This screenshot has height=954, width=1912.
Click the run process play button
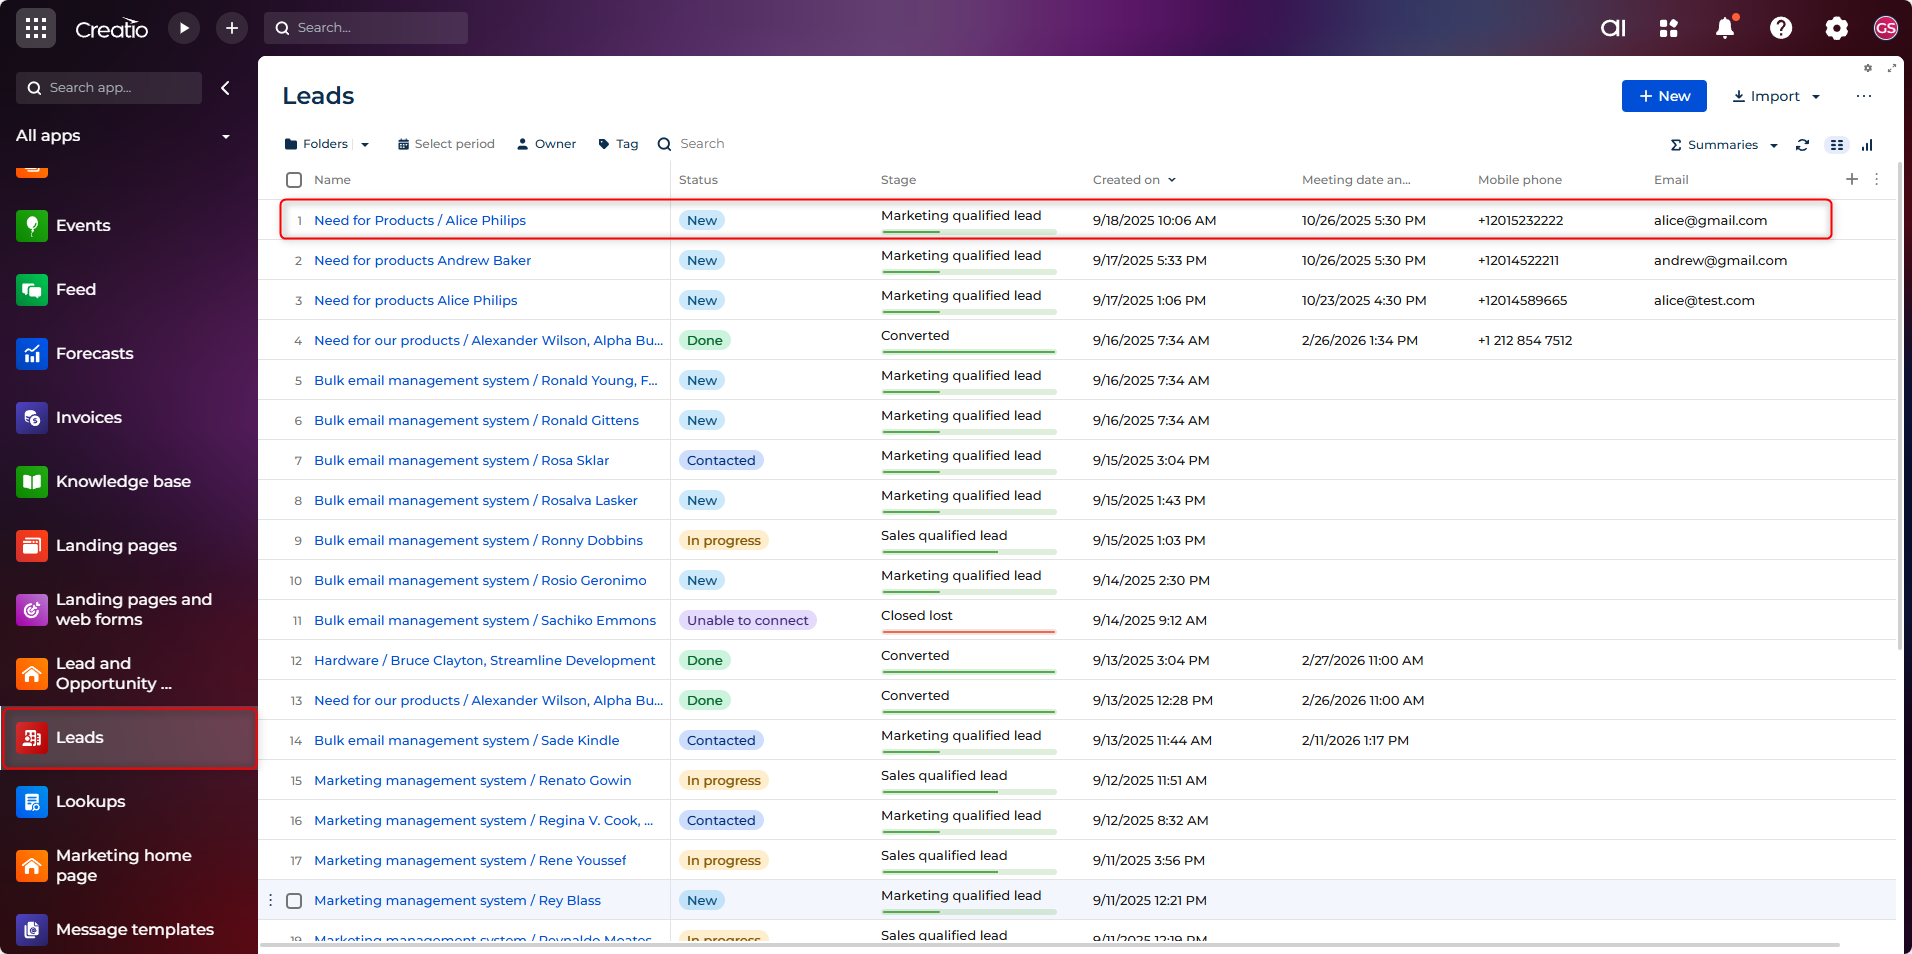click(184, 28)
